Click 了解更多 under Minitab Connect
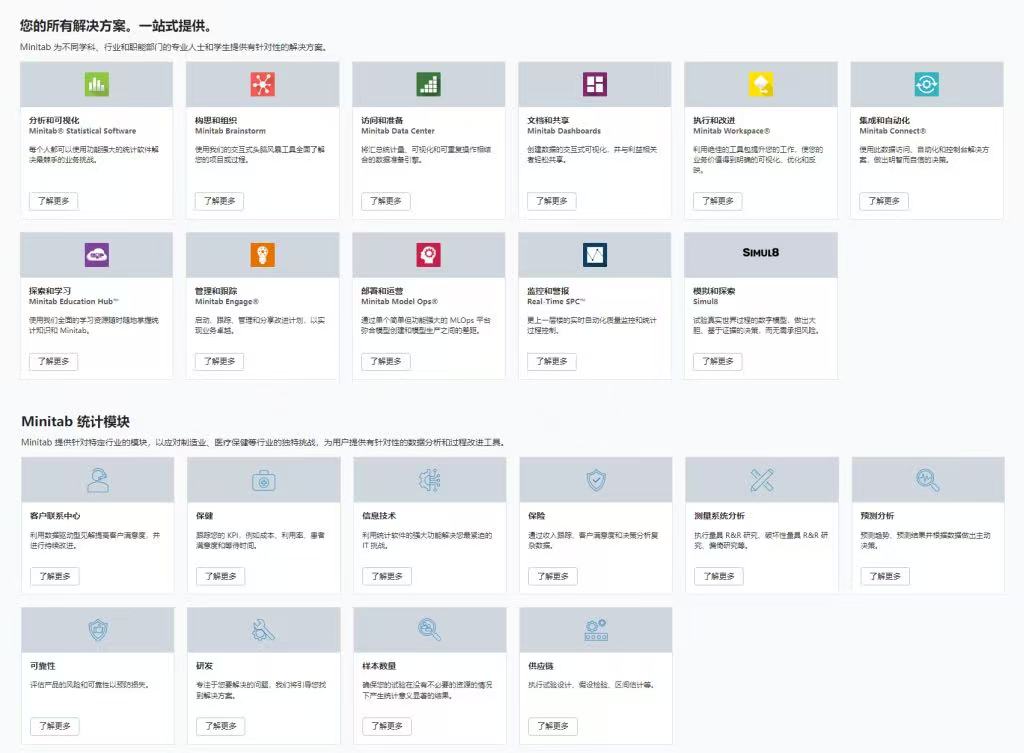This screenshot has width=1024, height=753. (x=883, y=201)
